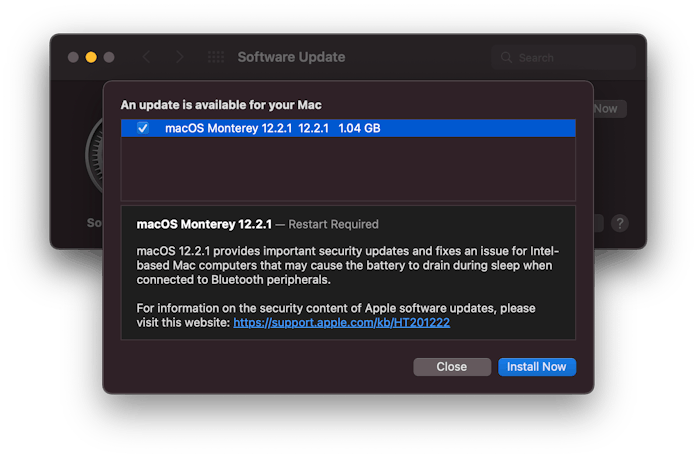Screen dimensions: 697x460
Task: Go forward with the right chevron arrow
Action: pos(179,57)
